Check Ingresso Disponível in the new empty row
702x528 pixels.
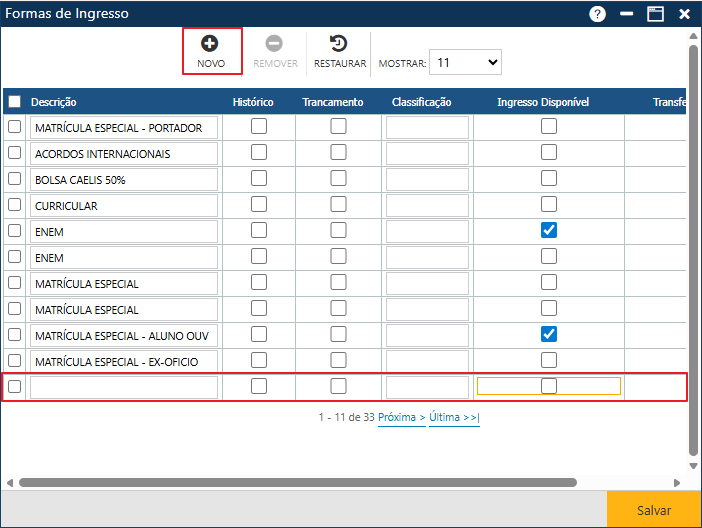click(x=549, y=386)
